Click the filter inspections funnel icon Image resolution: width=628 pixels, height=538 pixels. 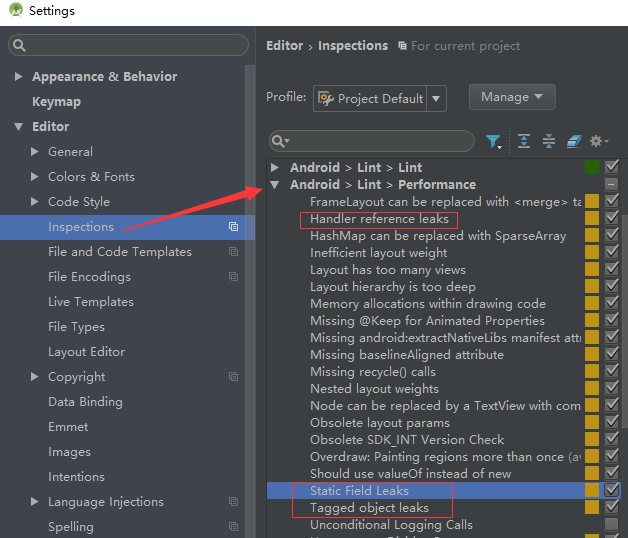click(493, 141)
